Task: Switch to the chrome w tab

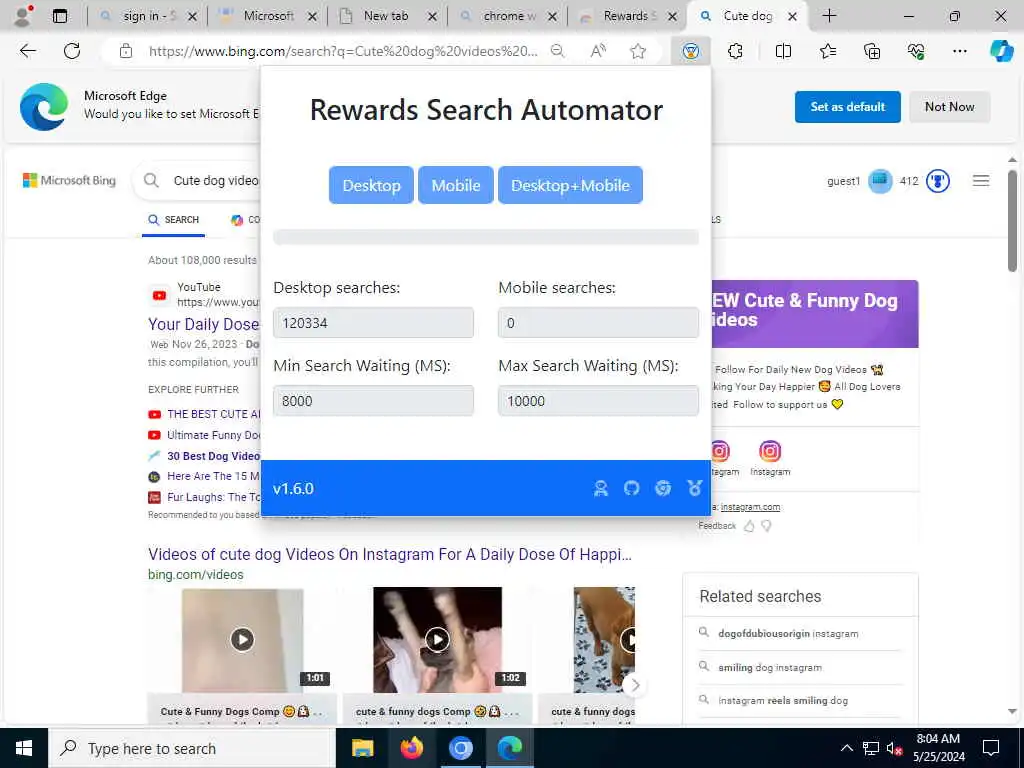Action: pyautogui.click(x=508, y=16)
